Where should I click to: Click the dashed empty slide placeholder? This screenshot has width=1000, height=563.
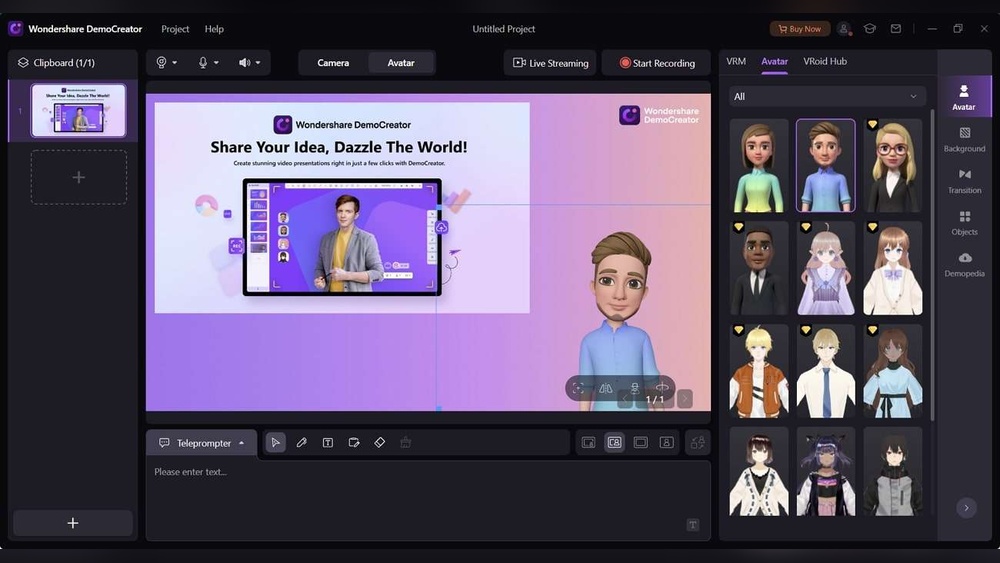click(78, 177)
